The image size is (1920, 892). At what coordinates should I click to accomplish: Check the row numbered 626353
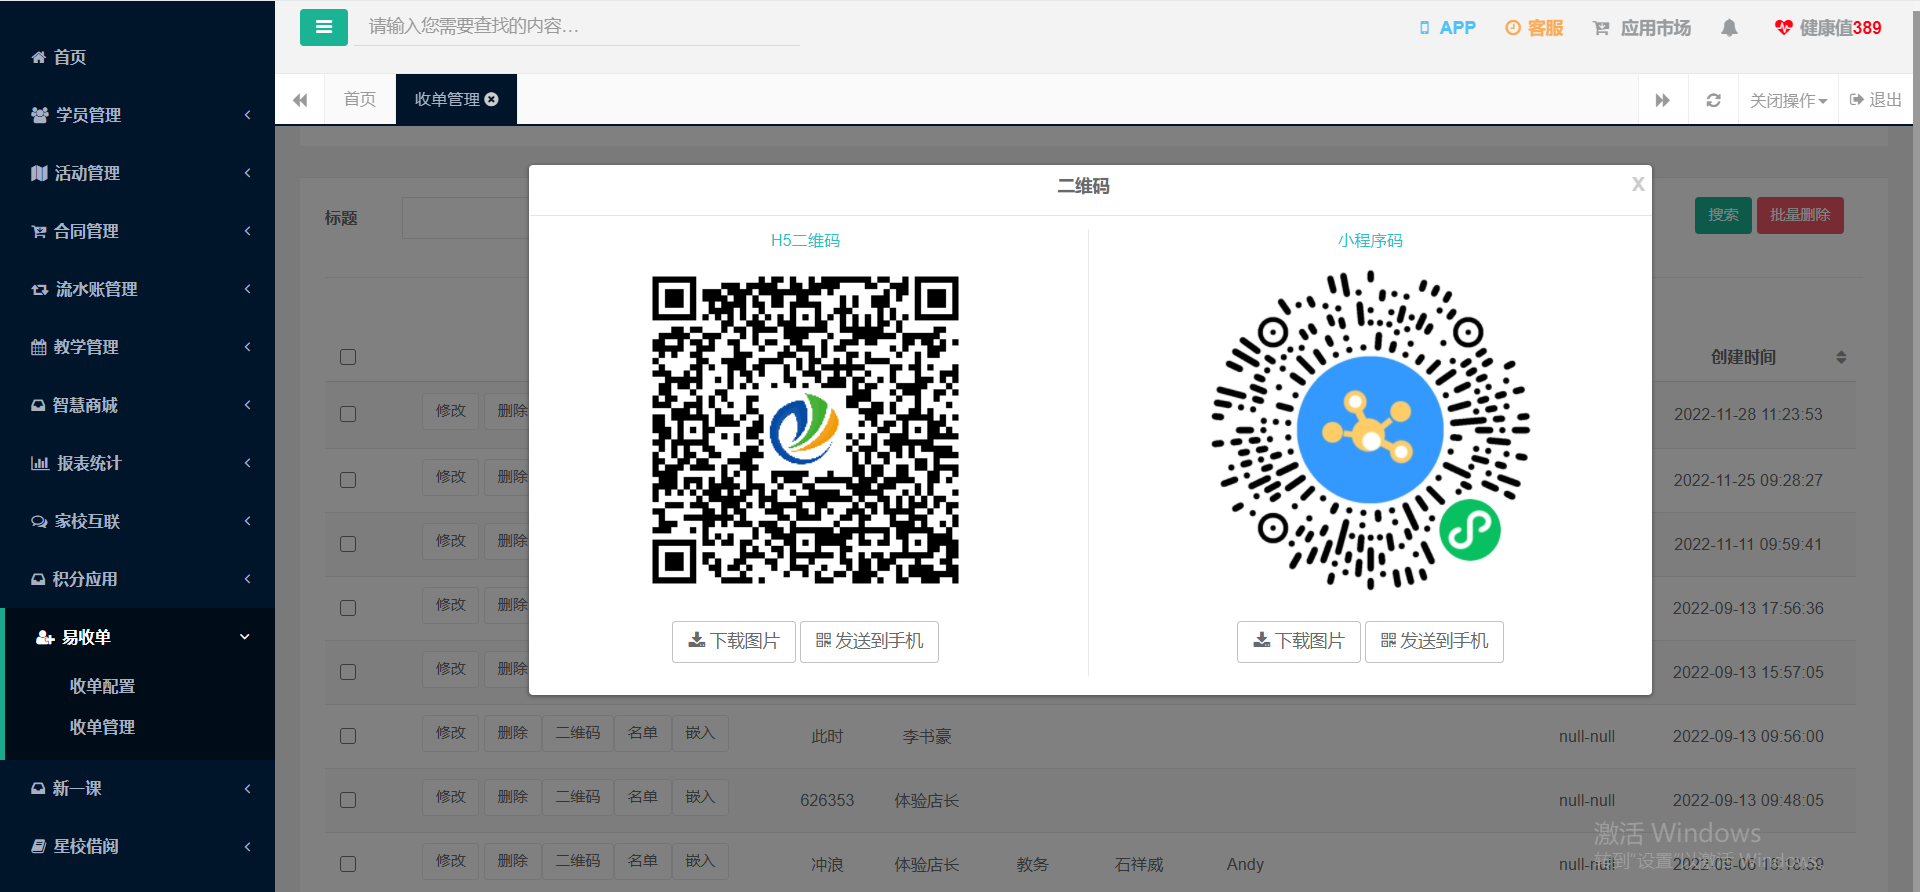(348, 800)
